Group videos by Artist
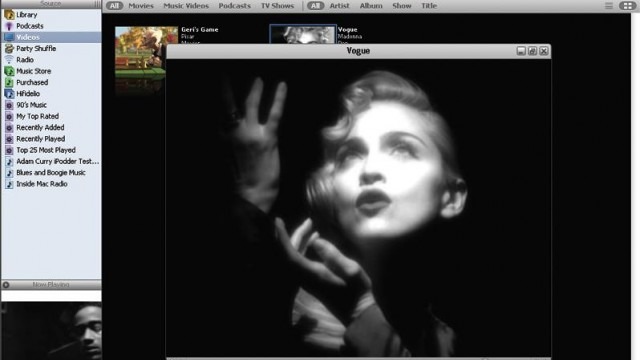The width and height of the screenshot is (640, 360). [x=339, y=6]
